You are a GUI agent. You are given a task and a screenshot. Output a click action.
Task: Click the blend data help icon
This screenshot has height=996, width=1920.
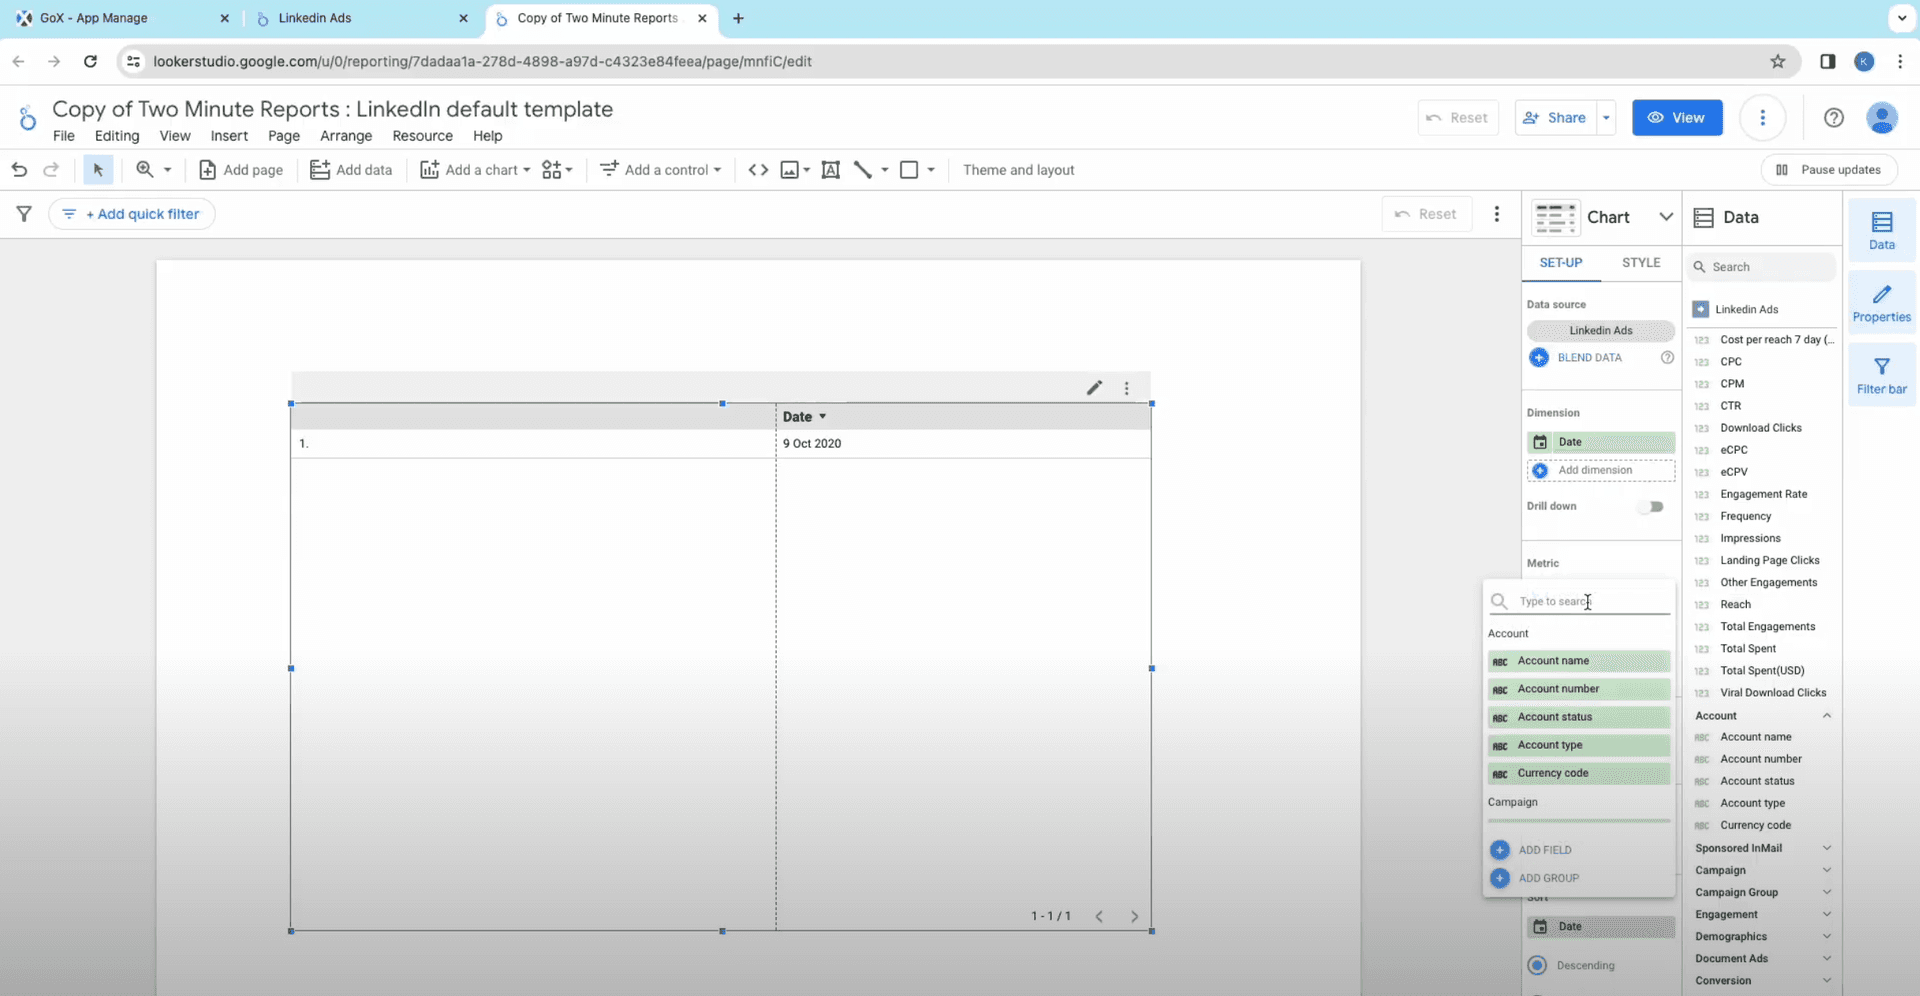click(x=1667, y=358)
